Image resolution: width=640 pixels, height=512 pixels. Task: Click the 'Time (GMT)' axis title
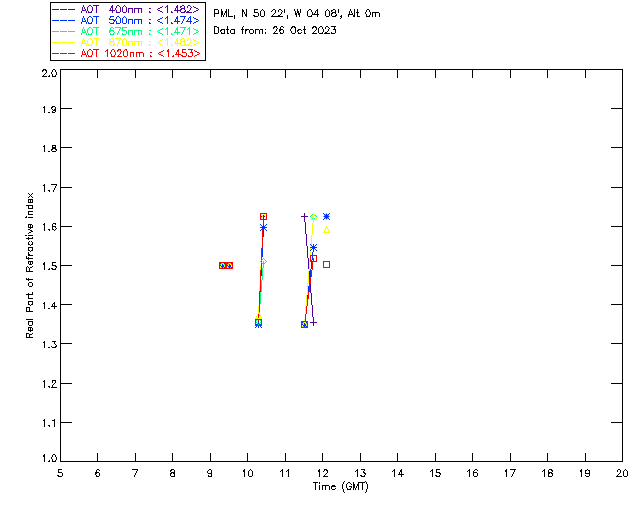point(340,487)
